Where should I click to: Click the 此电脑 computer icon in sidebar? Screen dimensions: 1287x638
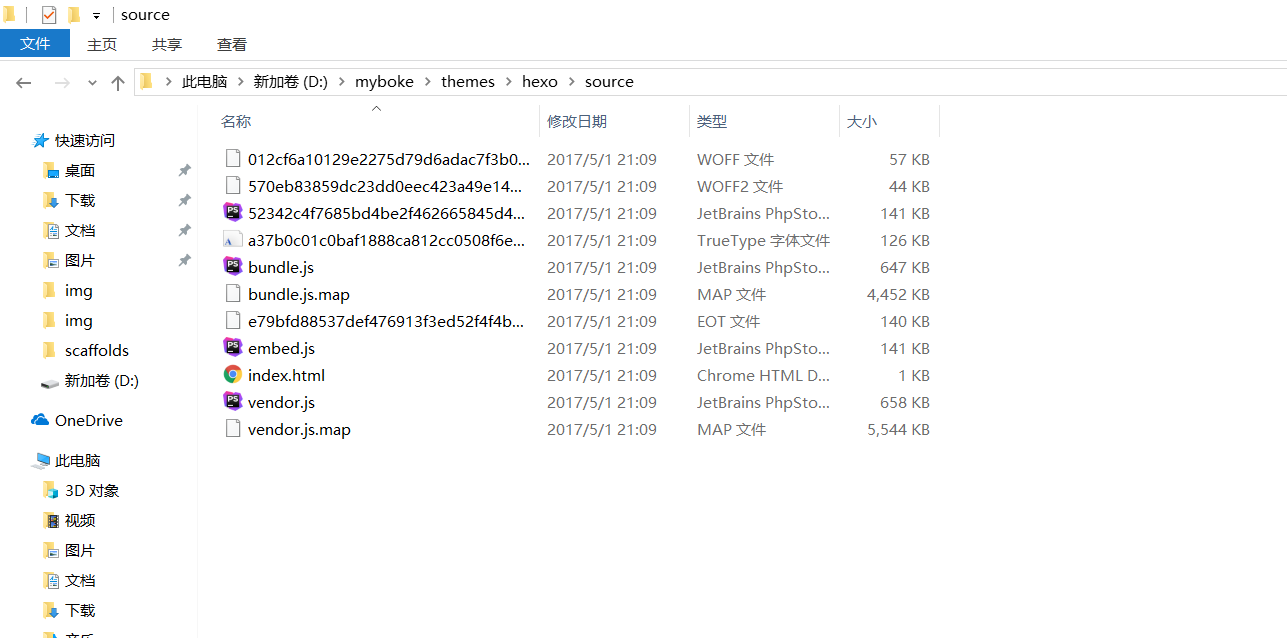coord(41,461)
